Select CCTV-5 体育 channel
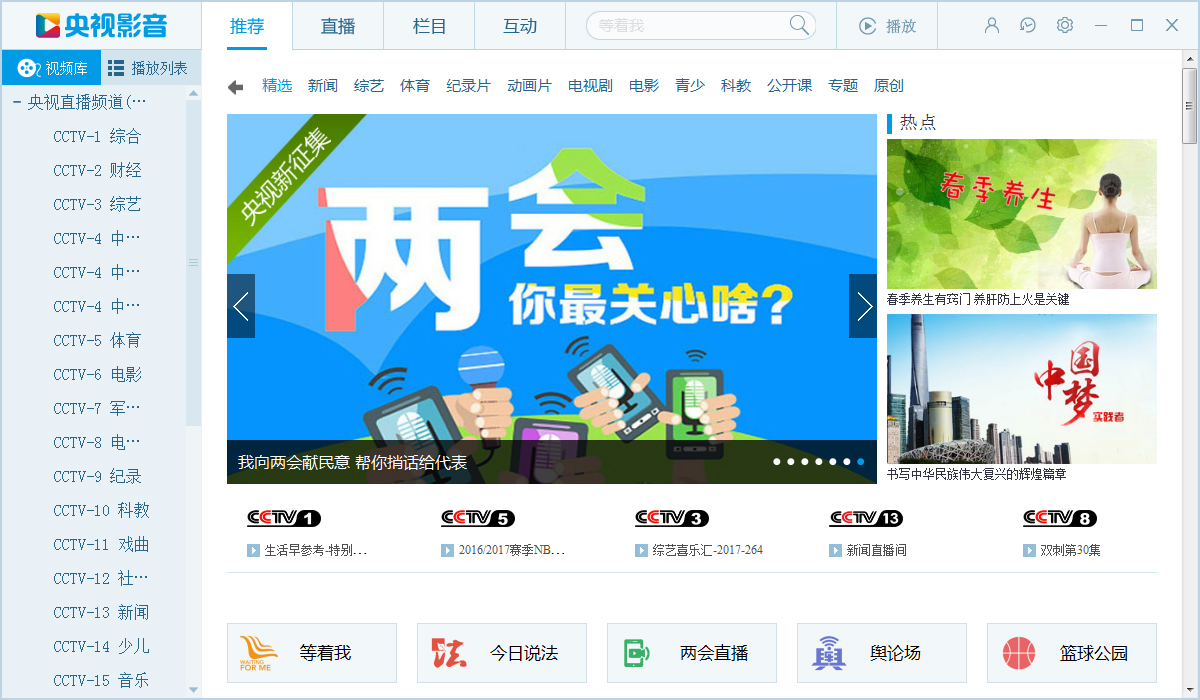The width and height of the screenshot is (1200, 700). coord(97,340)
